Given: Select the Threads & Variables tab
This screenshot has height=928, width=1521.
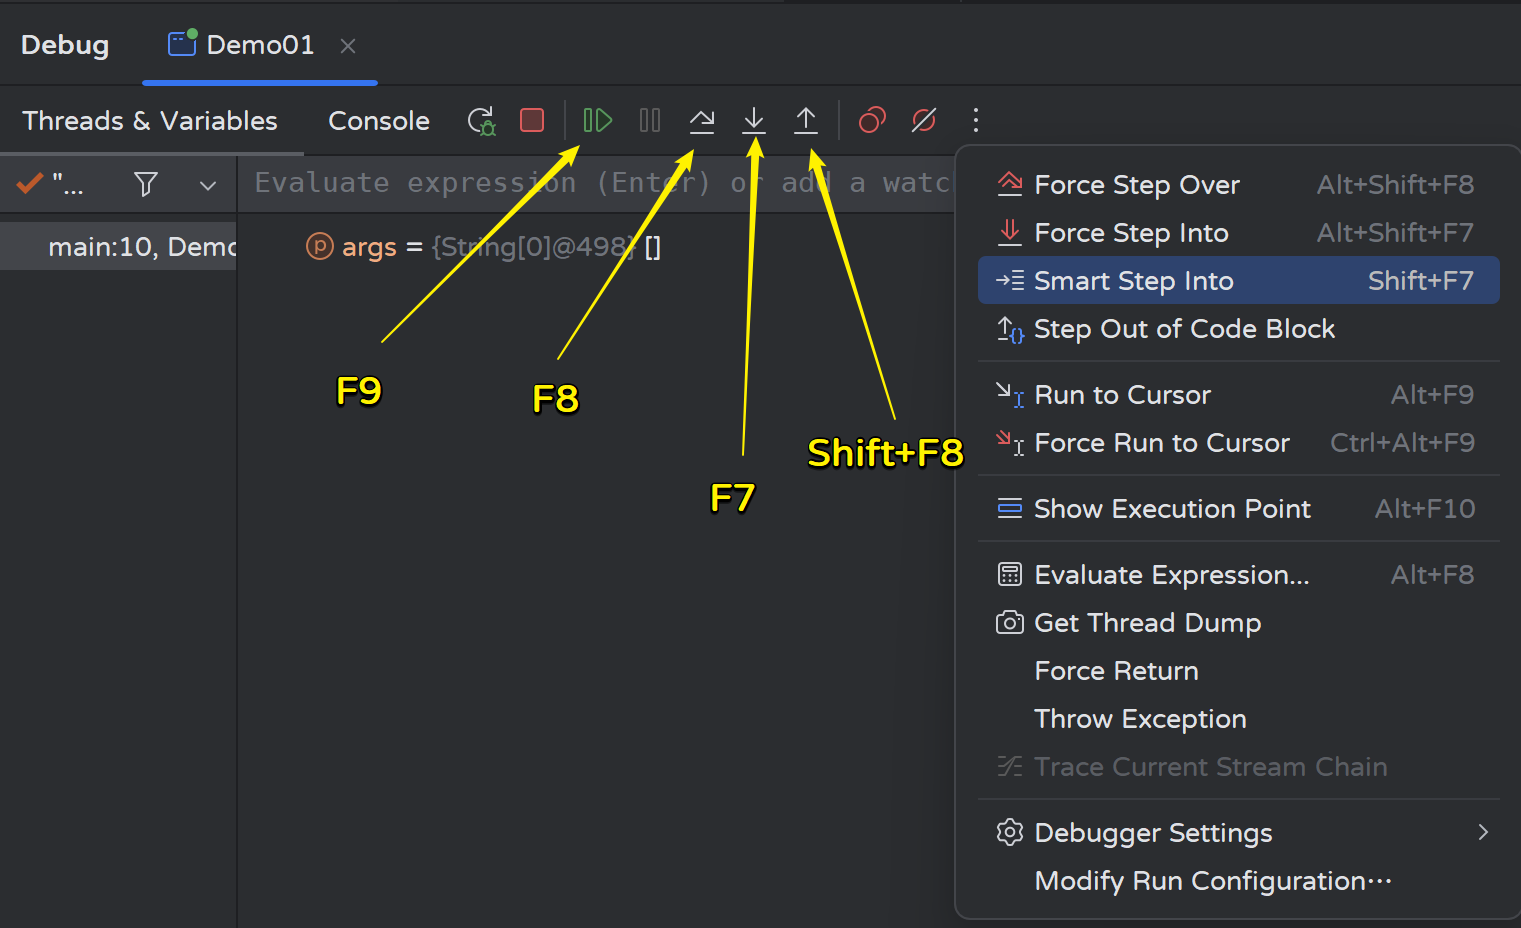Looking at the screenshot, I should (150, 121).
